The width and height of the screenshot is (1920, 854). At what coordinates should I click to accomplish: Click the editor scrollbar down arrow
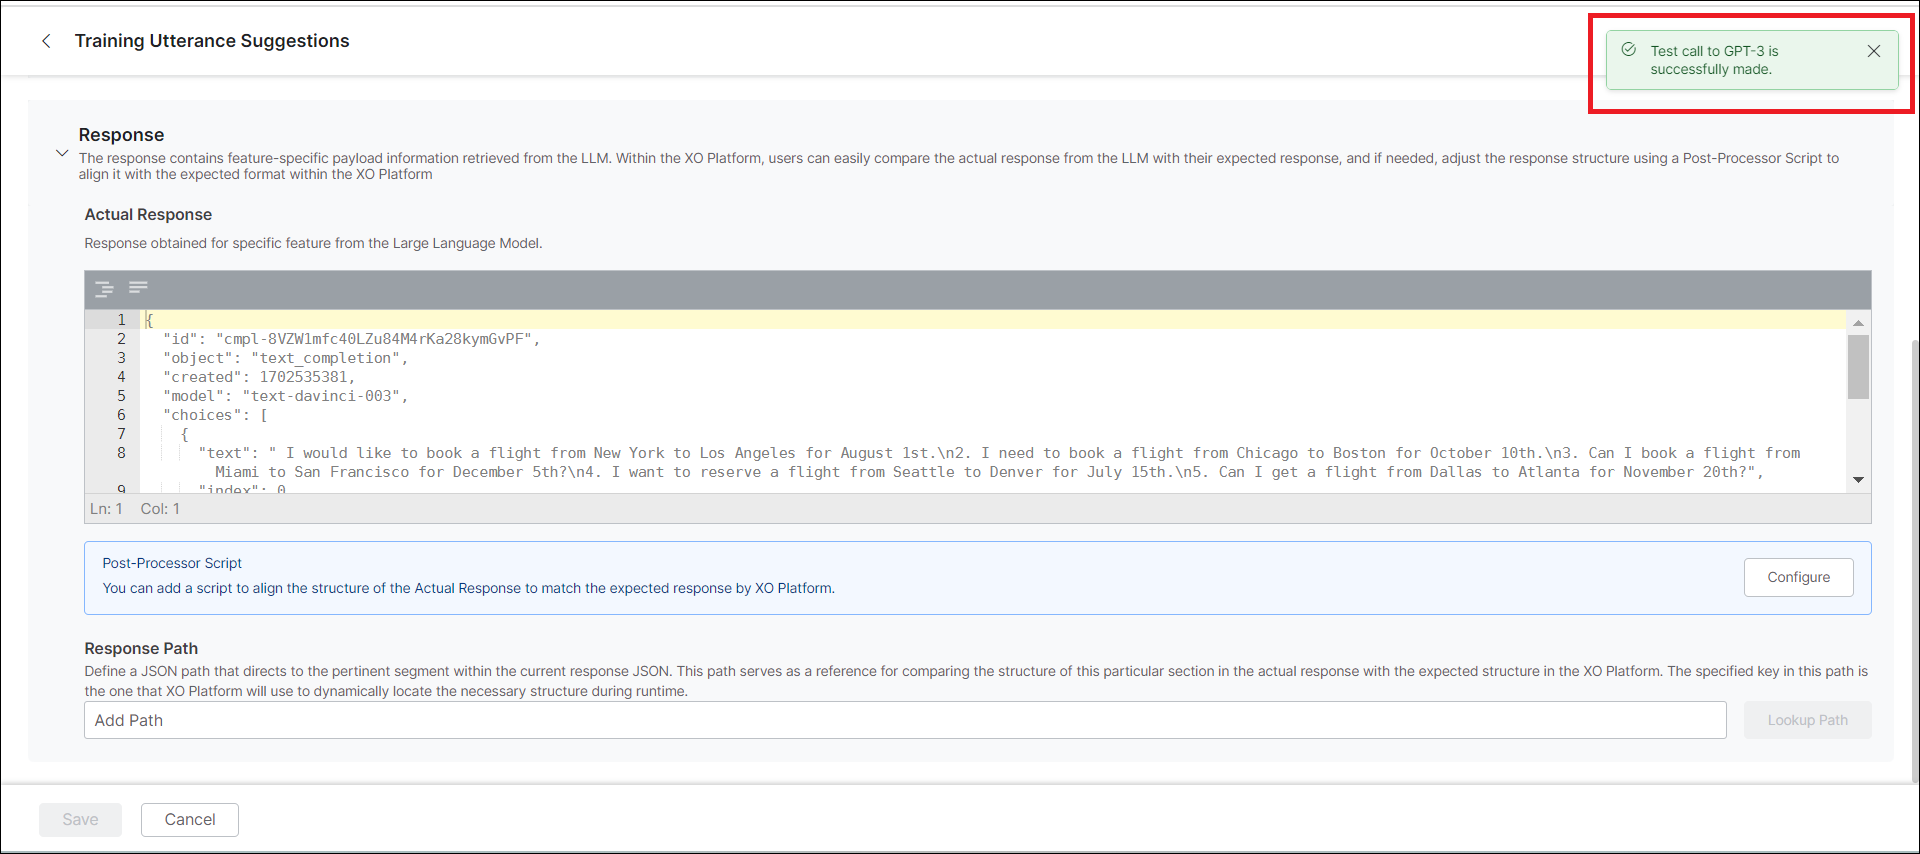(x=1858, y=480)
